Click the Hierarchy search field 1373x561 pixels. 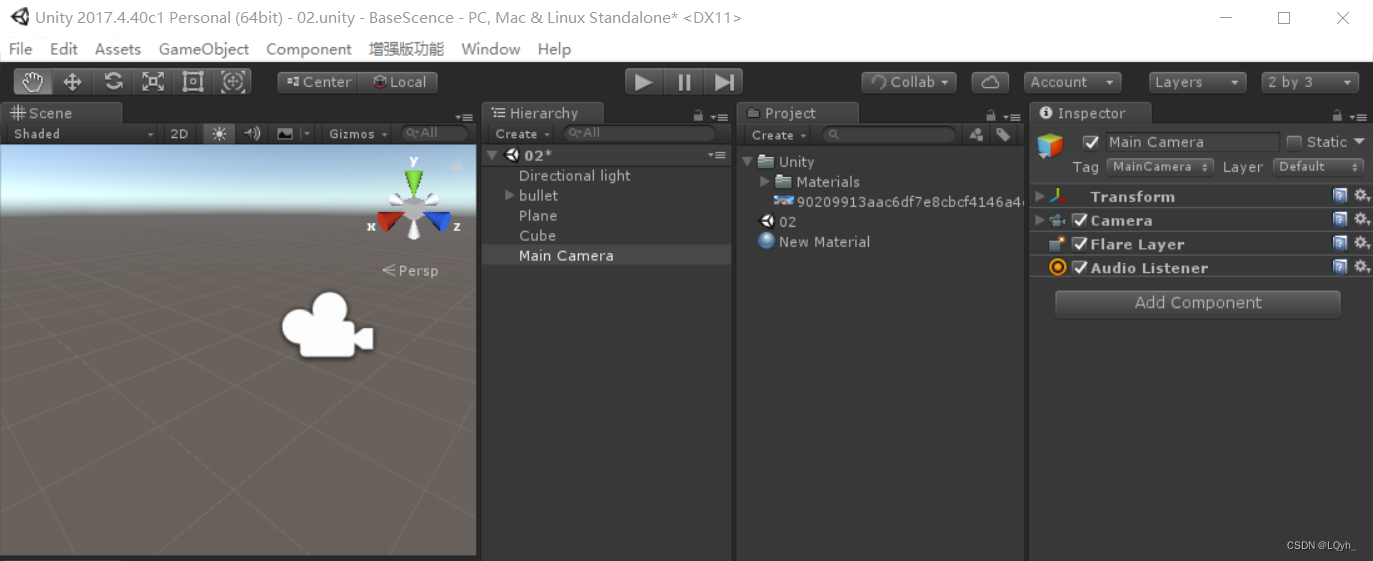[640, 133]
